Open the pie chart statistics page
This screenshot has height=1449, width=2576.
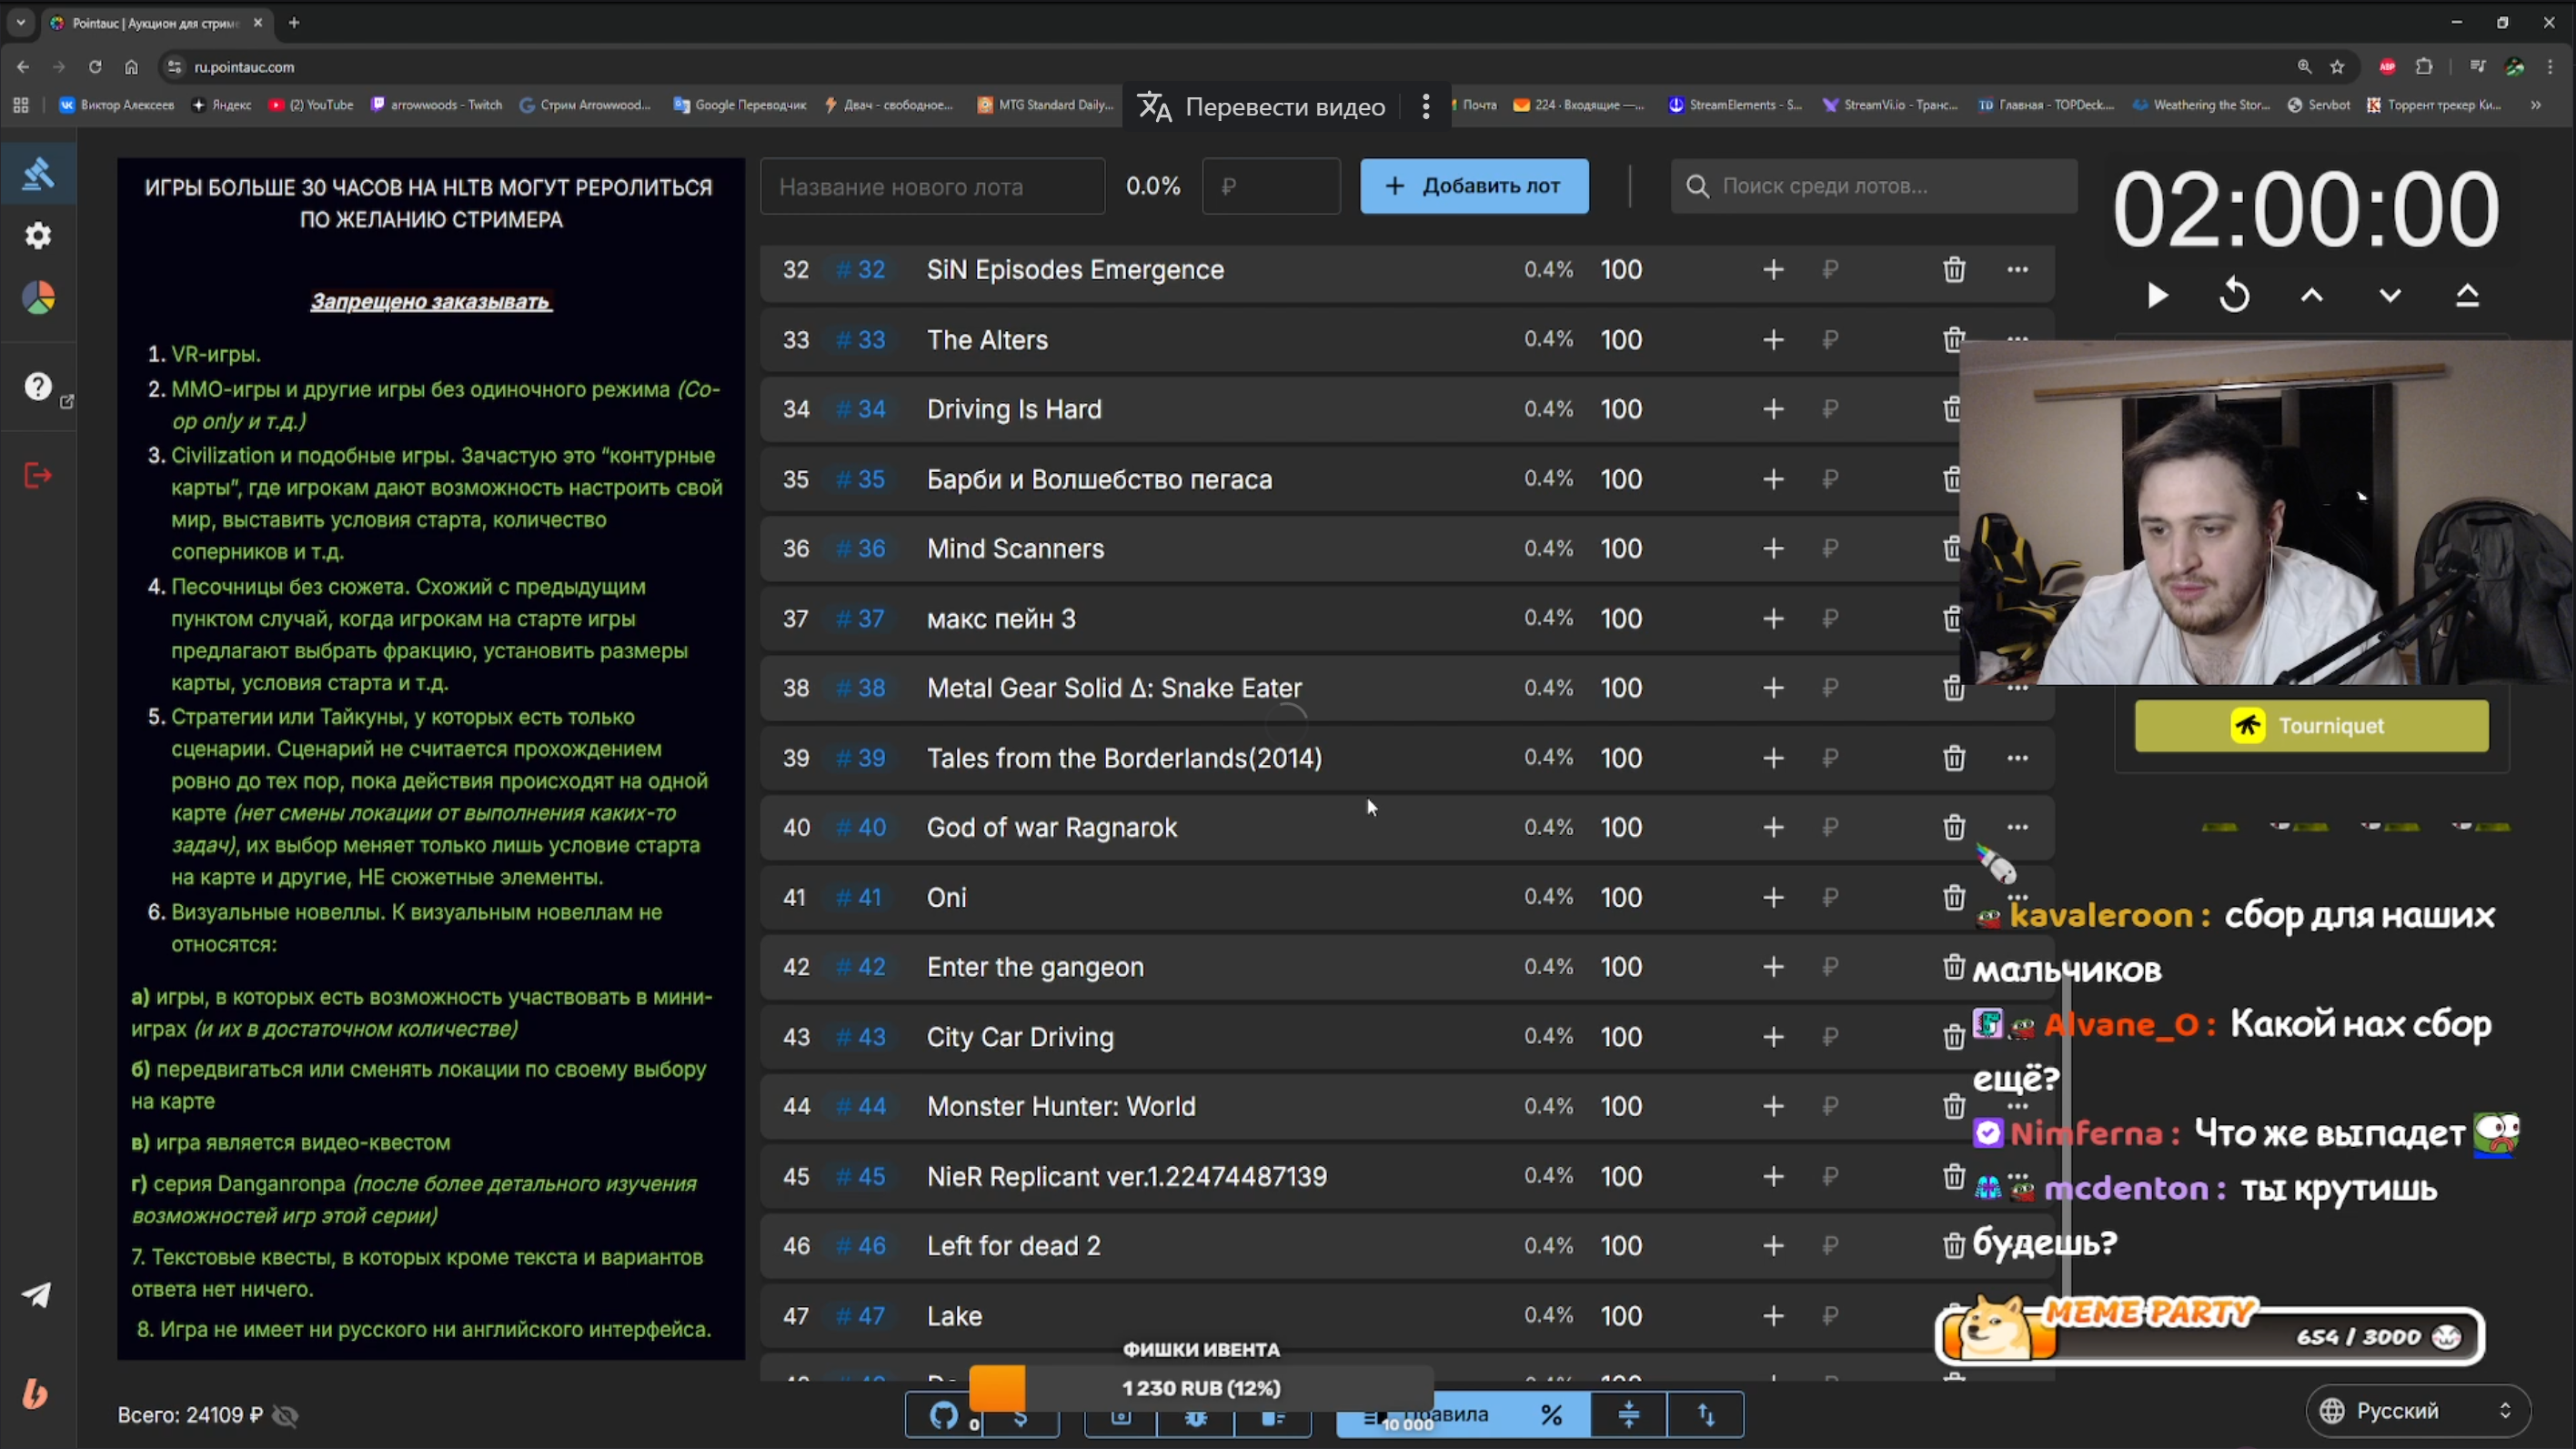(38, 298)
